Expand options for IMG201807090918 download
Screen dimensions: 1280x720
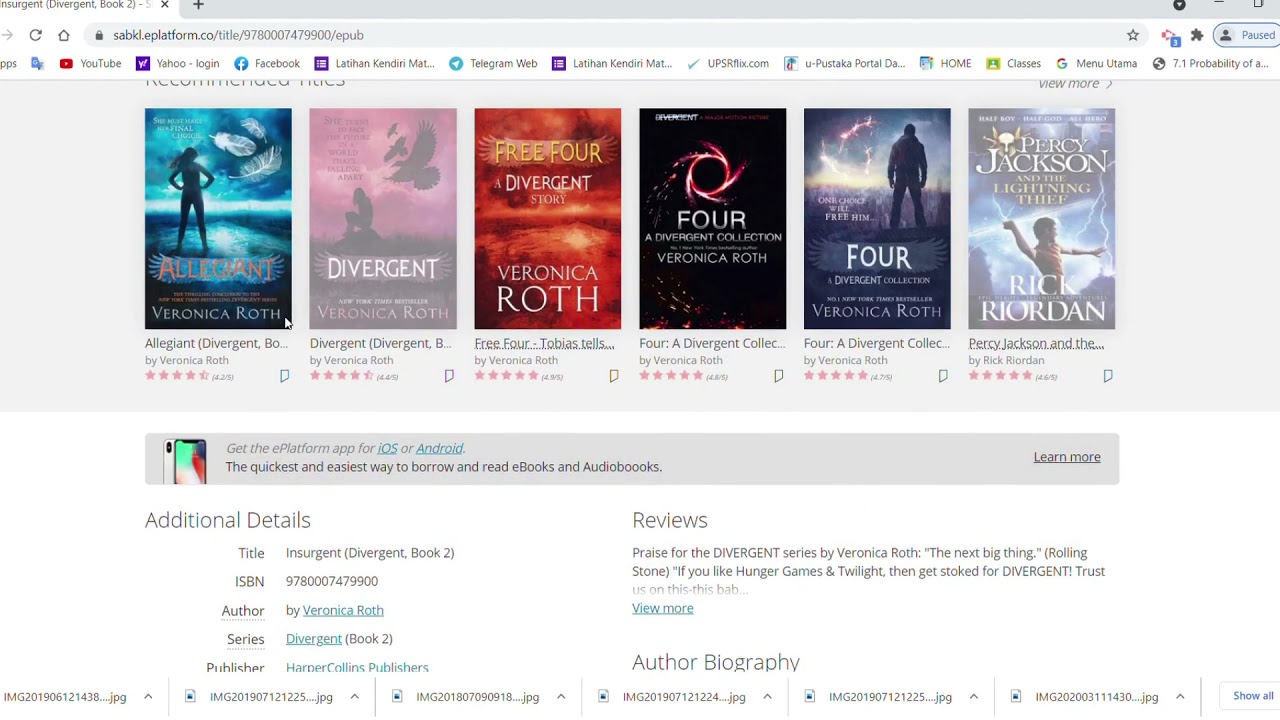pyautogui.click(x=561, y=697)
